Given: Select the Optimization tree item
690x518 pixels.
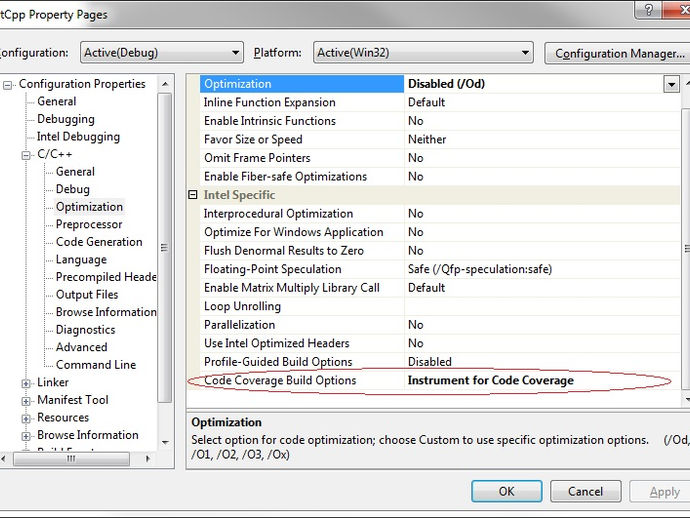Looking at the screenshot, I should [x=89, y=207].
